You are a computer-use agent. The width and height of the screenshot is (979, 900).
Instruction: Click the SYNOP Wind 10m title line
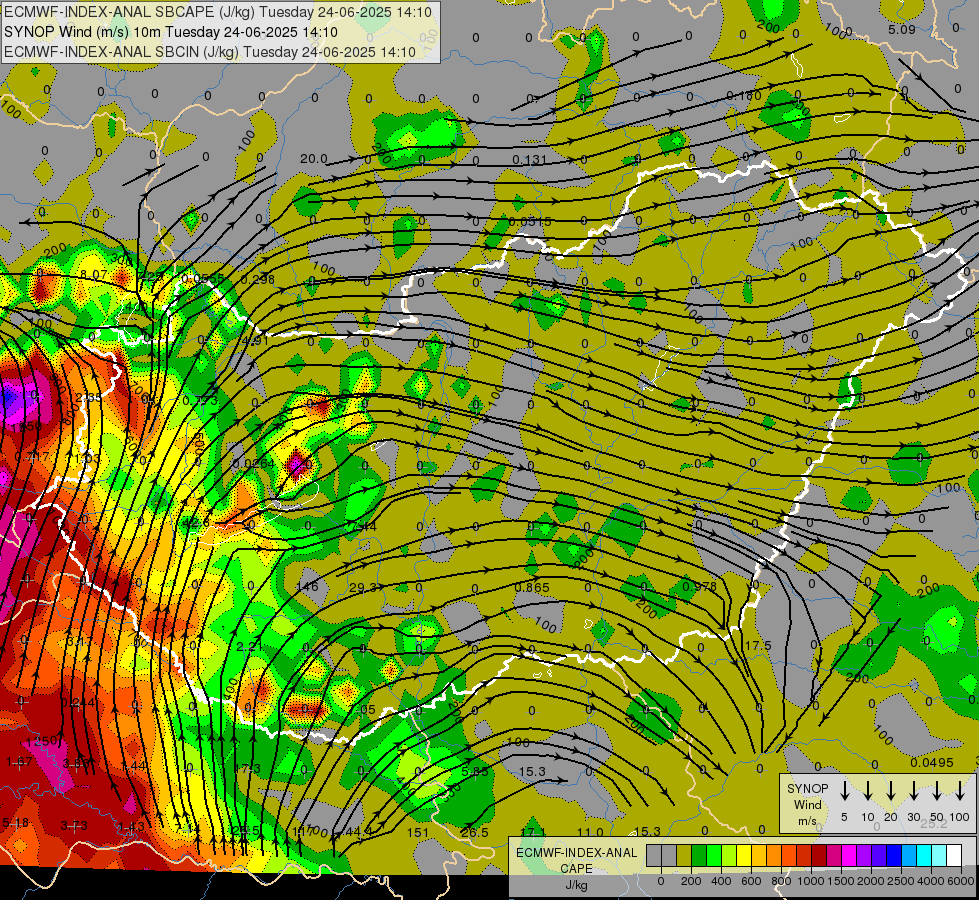[x=170, y=32]
